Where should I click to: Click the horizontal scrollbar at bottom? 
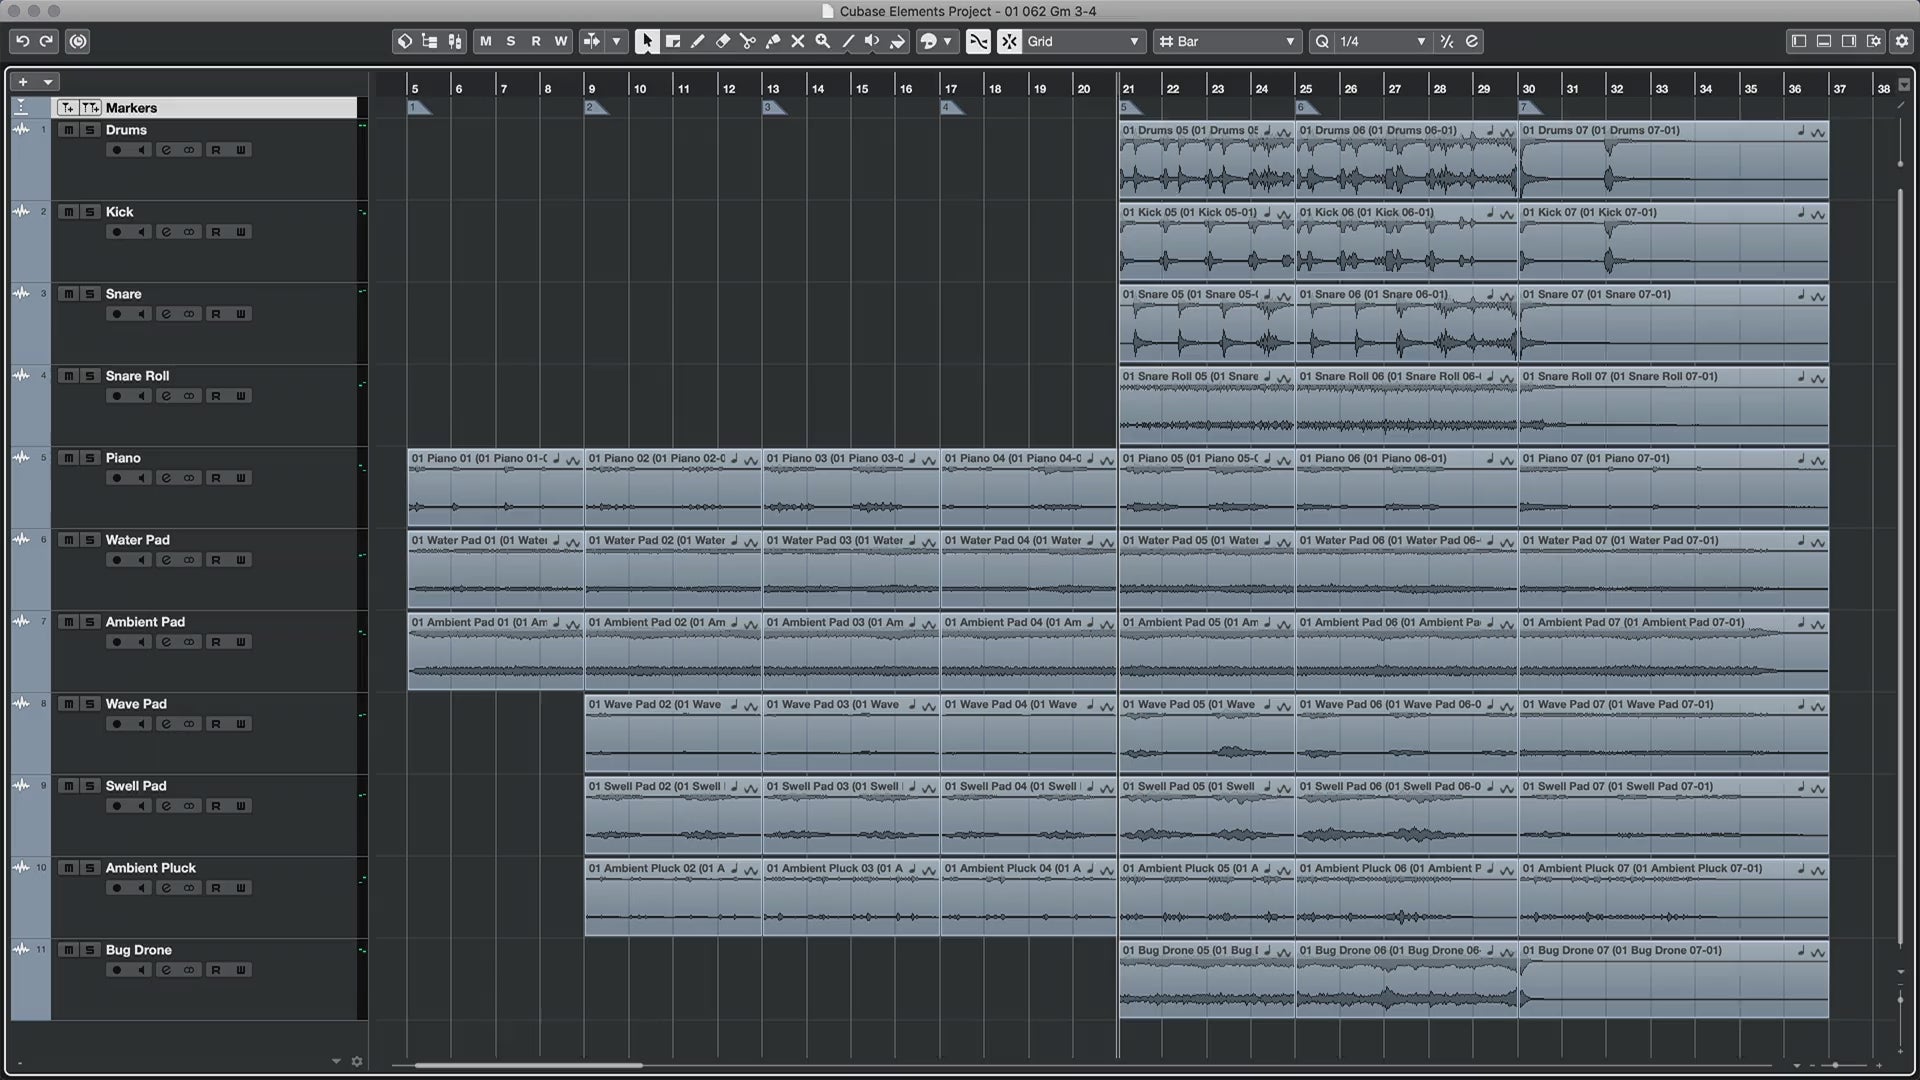(x=528, y=1065)
